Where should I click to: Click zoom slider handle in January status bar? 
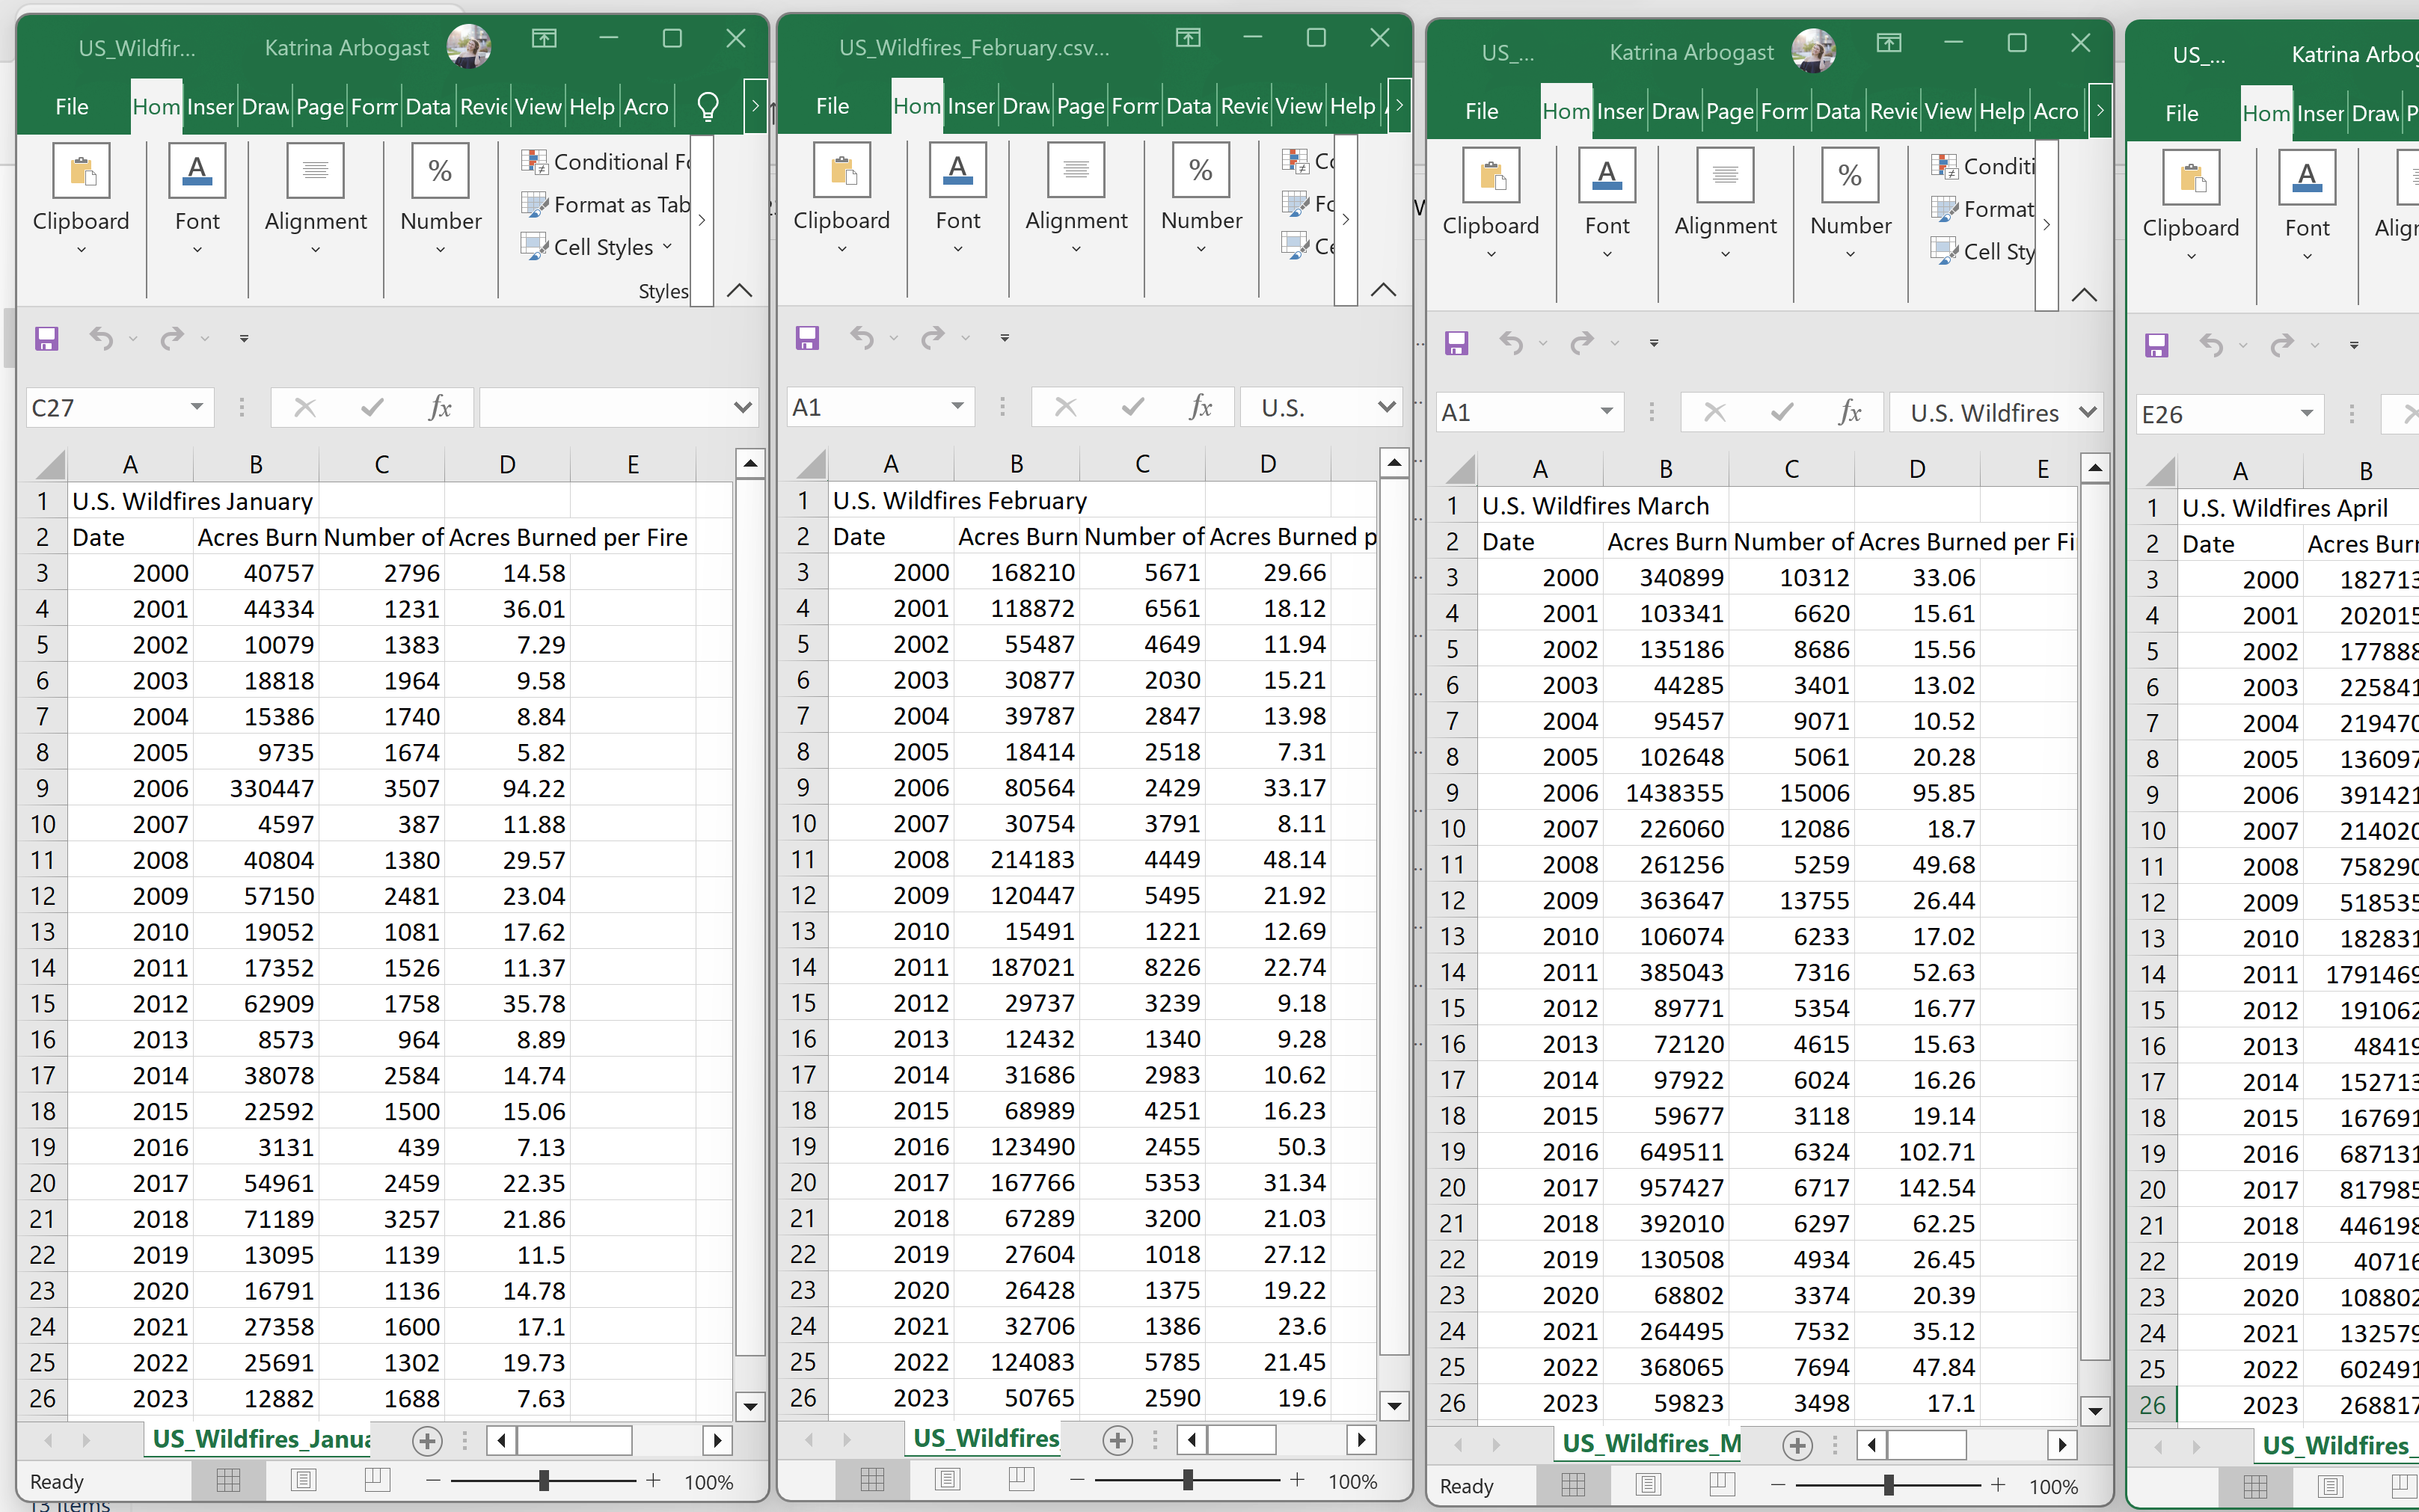[543, 1481]
